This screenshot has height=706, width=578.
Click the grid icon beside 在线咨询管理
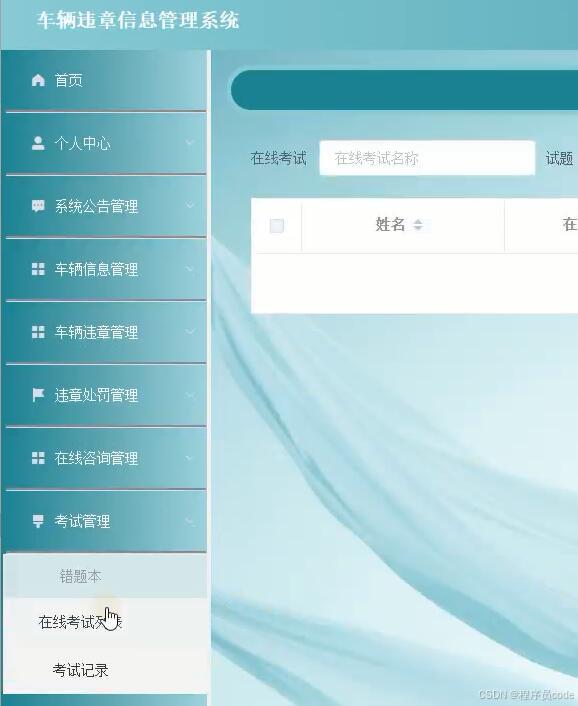(x=38, y=458)
